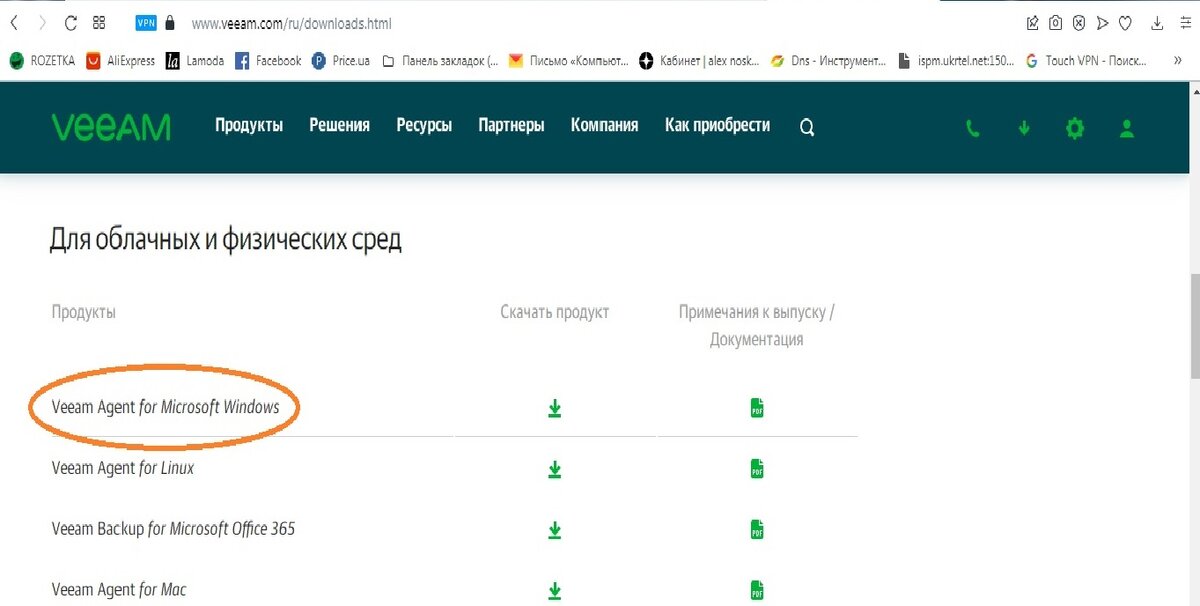Open the Кабинет | alex nosk... bookmark
The height and width of the screenshot is (606, 1200).
pyautogui.click(x=700, y=61)
